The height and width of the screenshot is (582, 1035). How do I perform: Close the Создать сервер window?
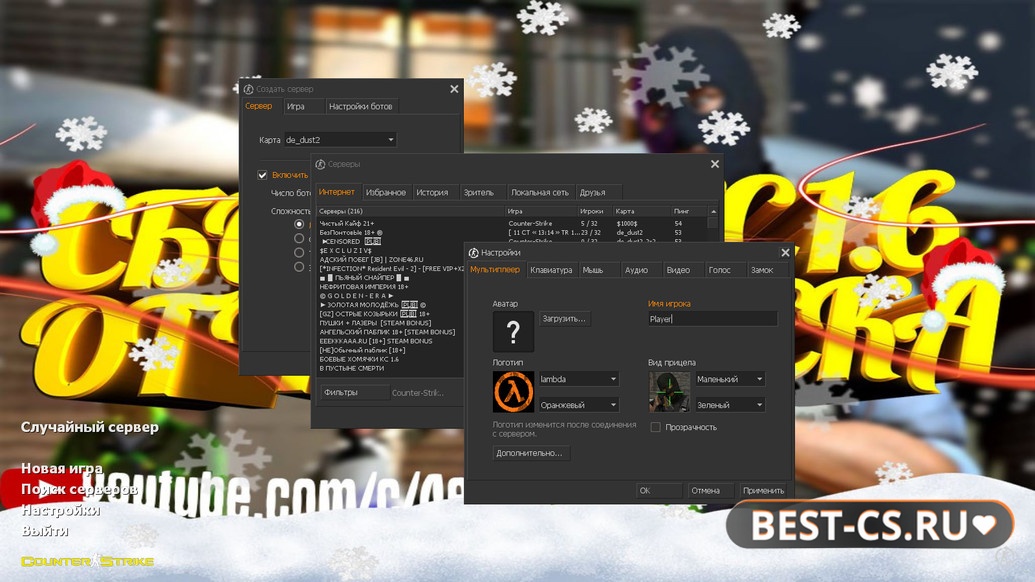tap(454, 89)
